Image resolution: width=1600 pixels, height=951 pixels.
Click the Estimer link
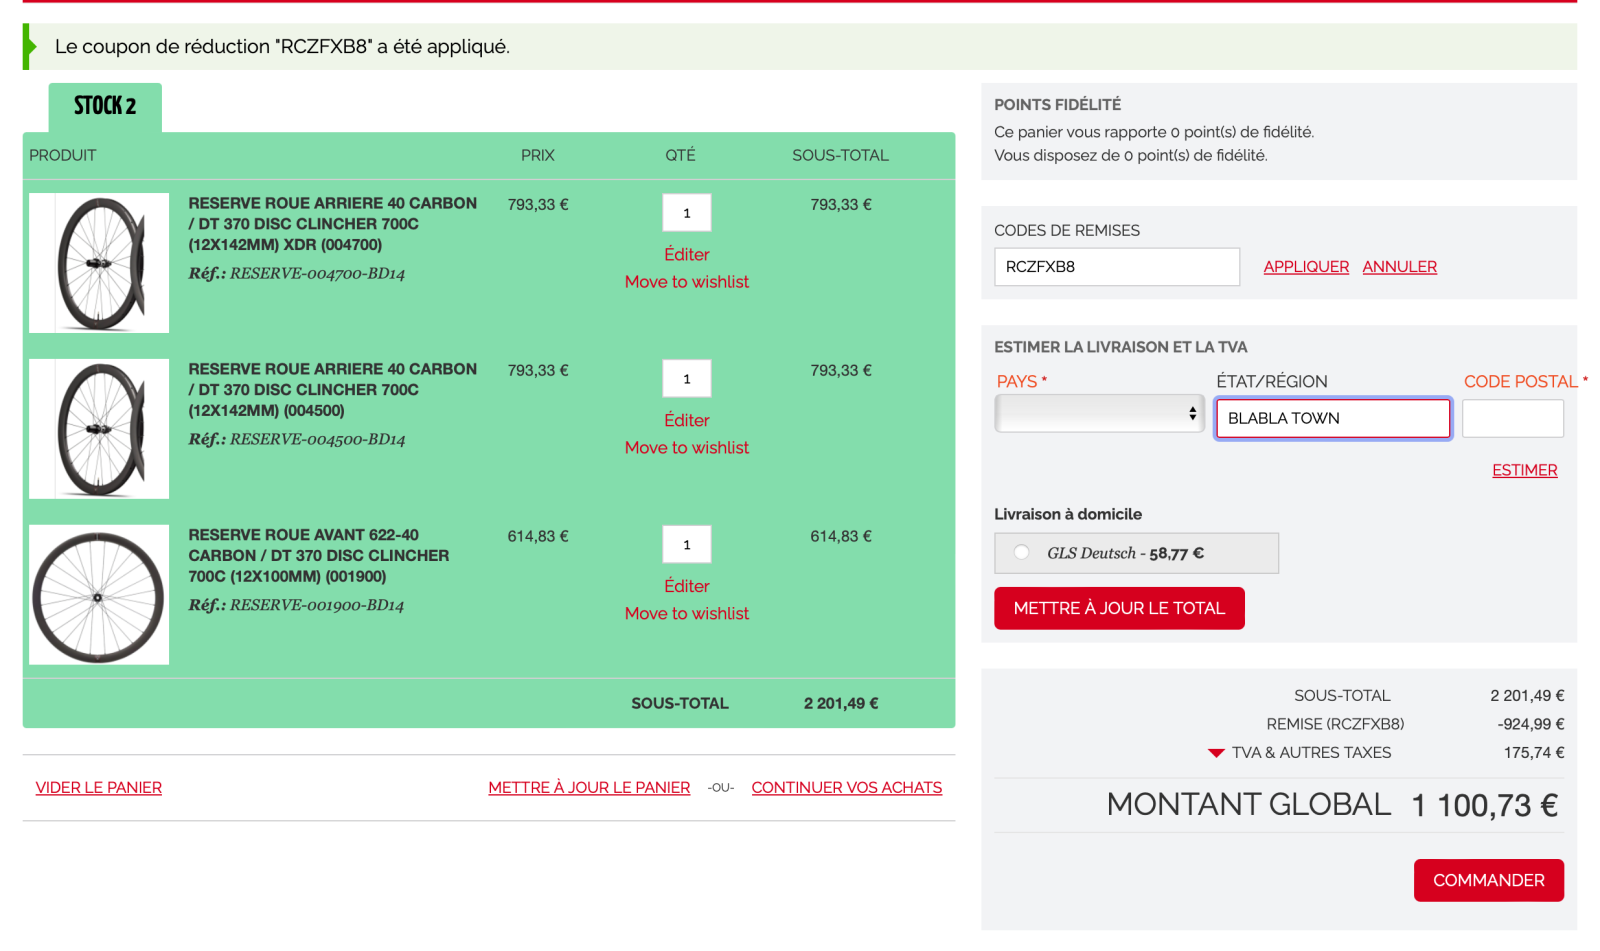(x=1524, y=470)
